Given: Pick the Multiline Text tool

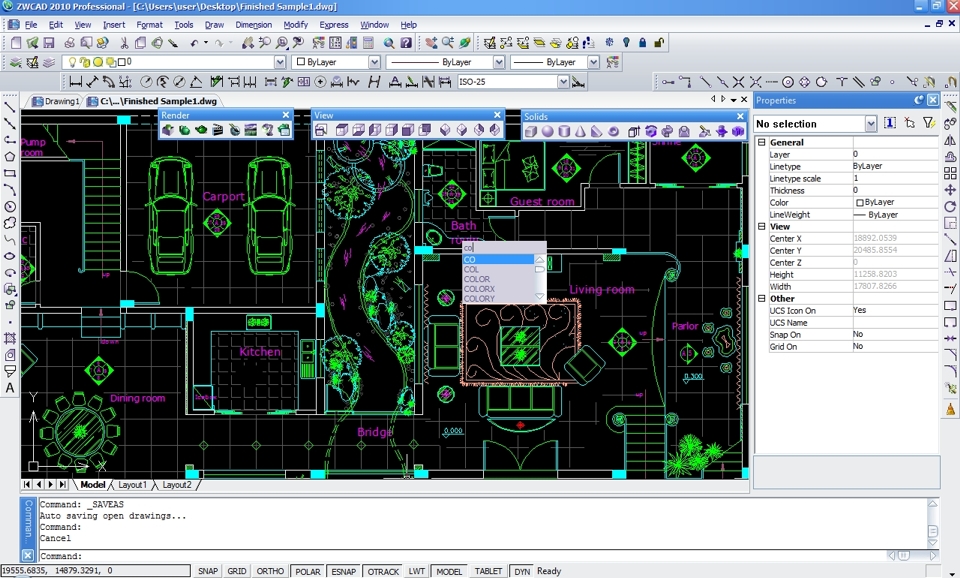Looking at the screenshot, I should coord(10,388).
